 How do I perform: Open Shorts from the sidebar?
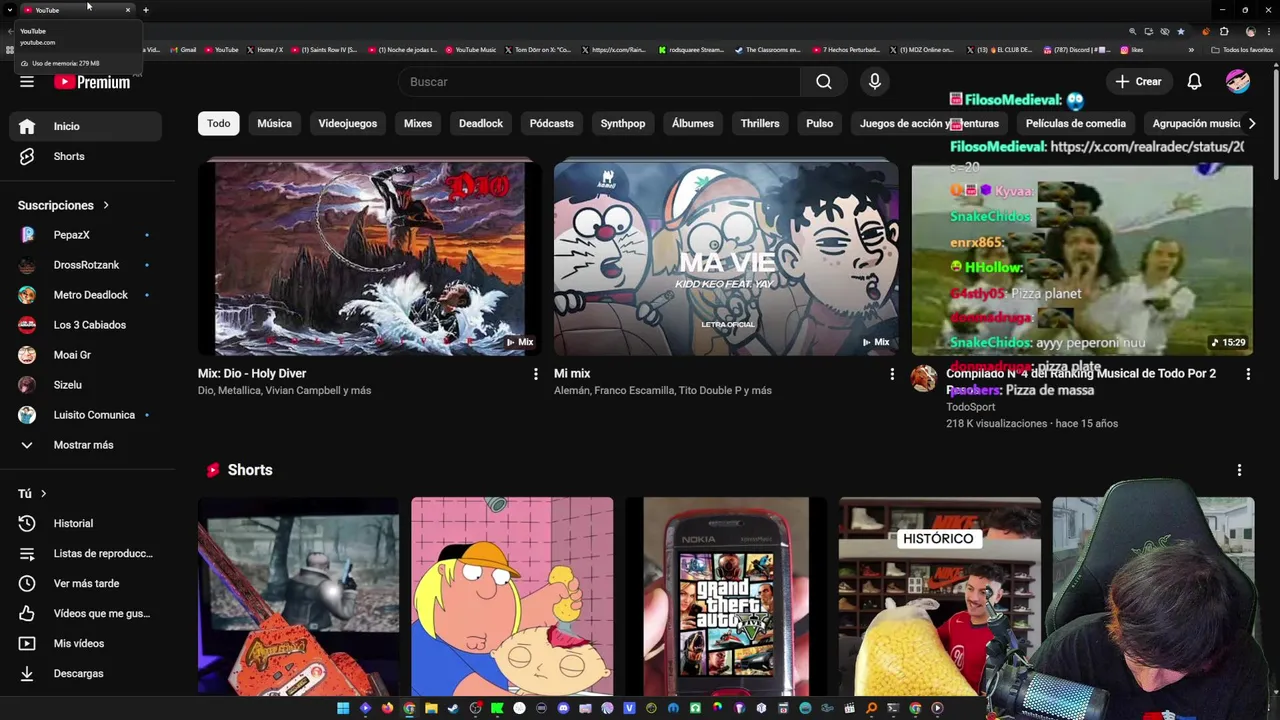(85, 156)
